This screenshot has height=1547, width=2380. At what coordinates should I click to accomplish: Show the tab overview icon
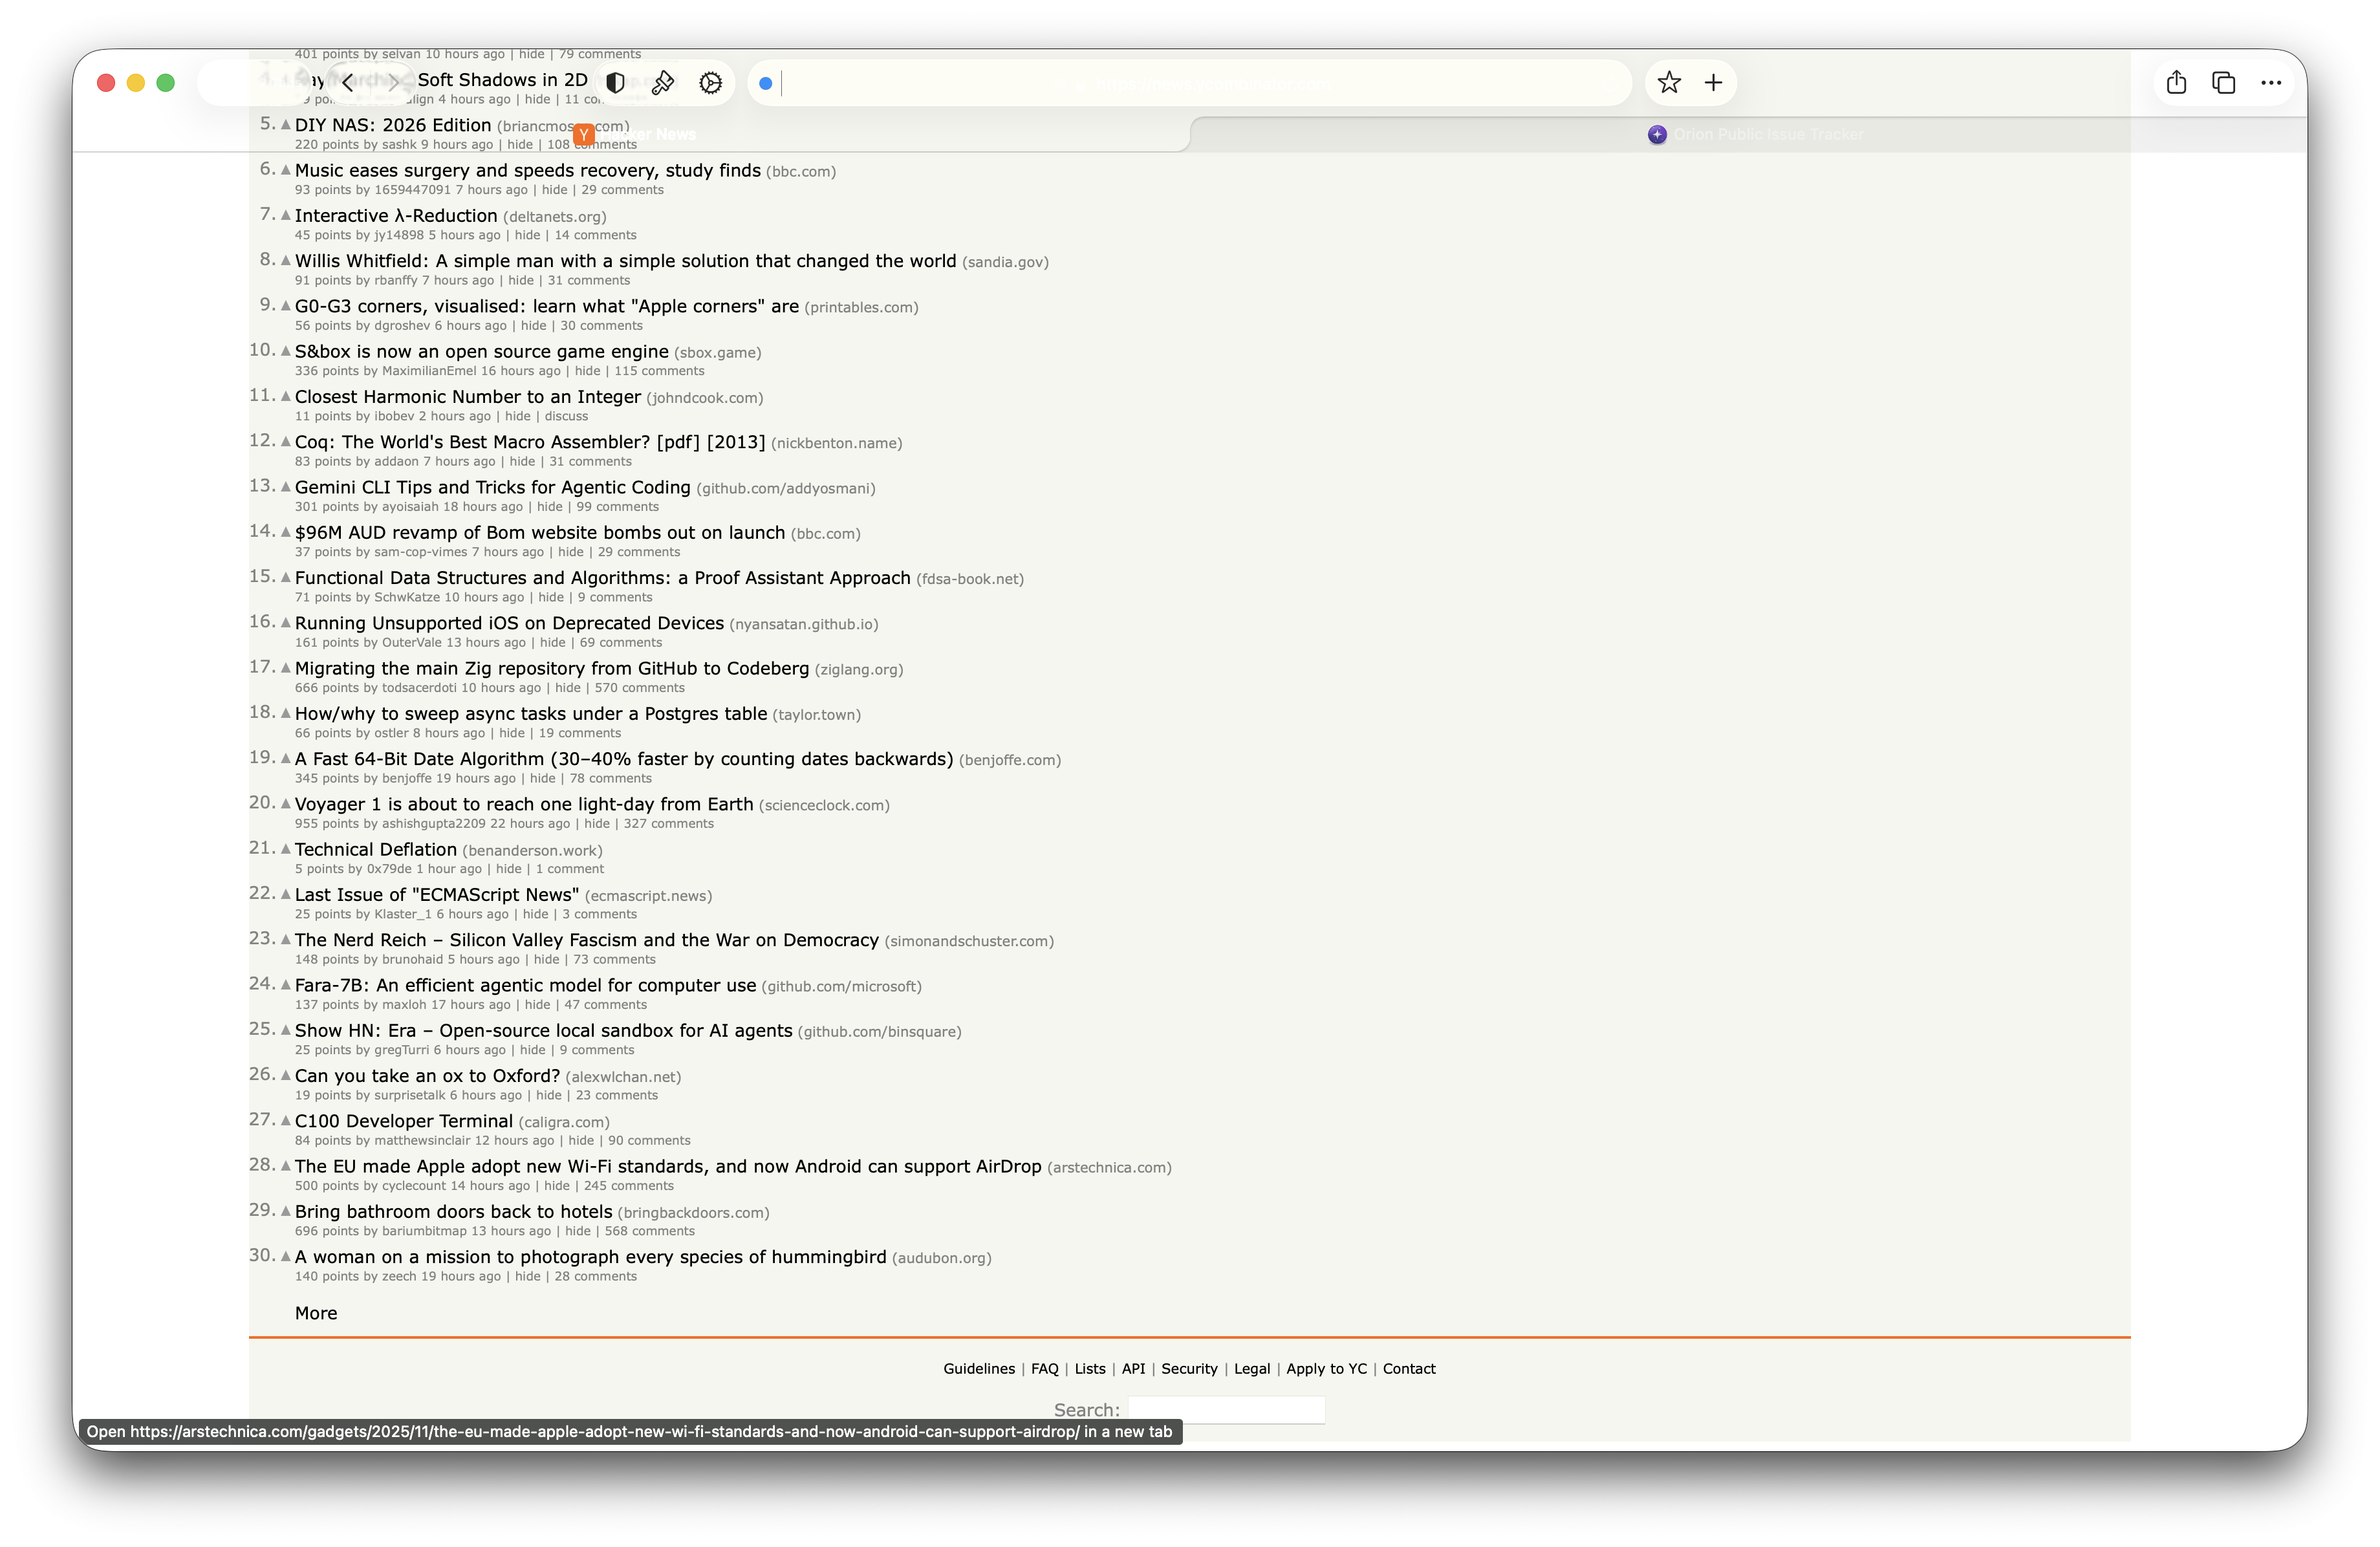pos(2223,83)
